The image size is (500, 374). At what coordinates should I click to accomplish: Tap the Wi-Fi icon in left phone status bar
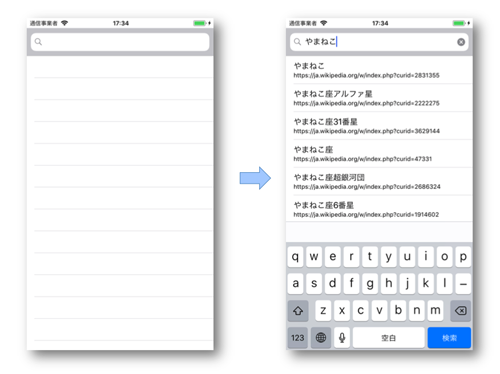[64, 23]
